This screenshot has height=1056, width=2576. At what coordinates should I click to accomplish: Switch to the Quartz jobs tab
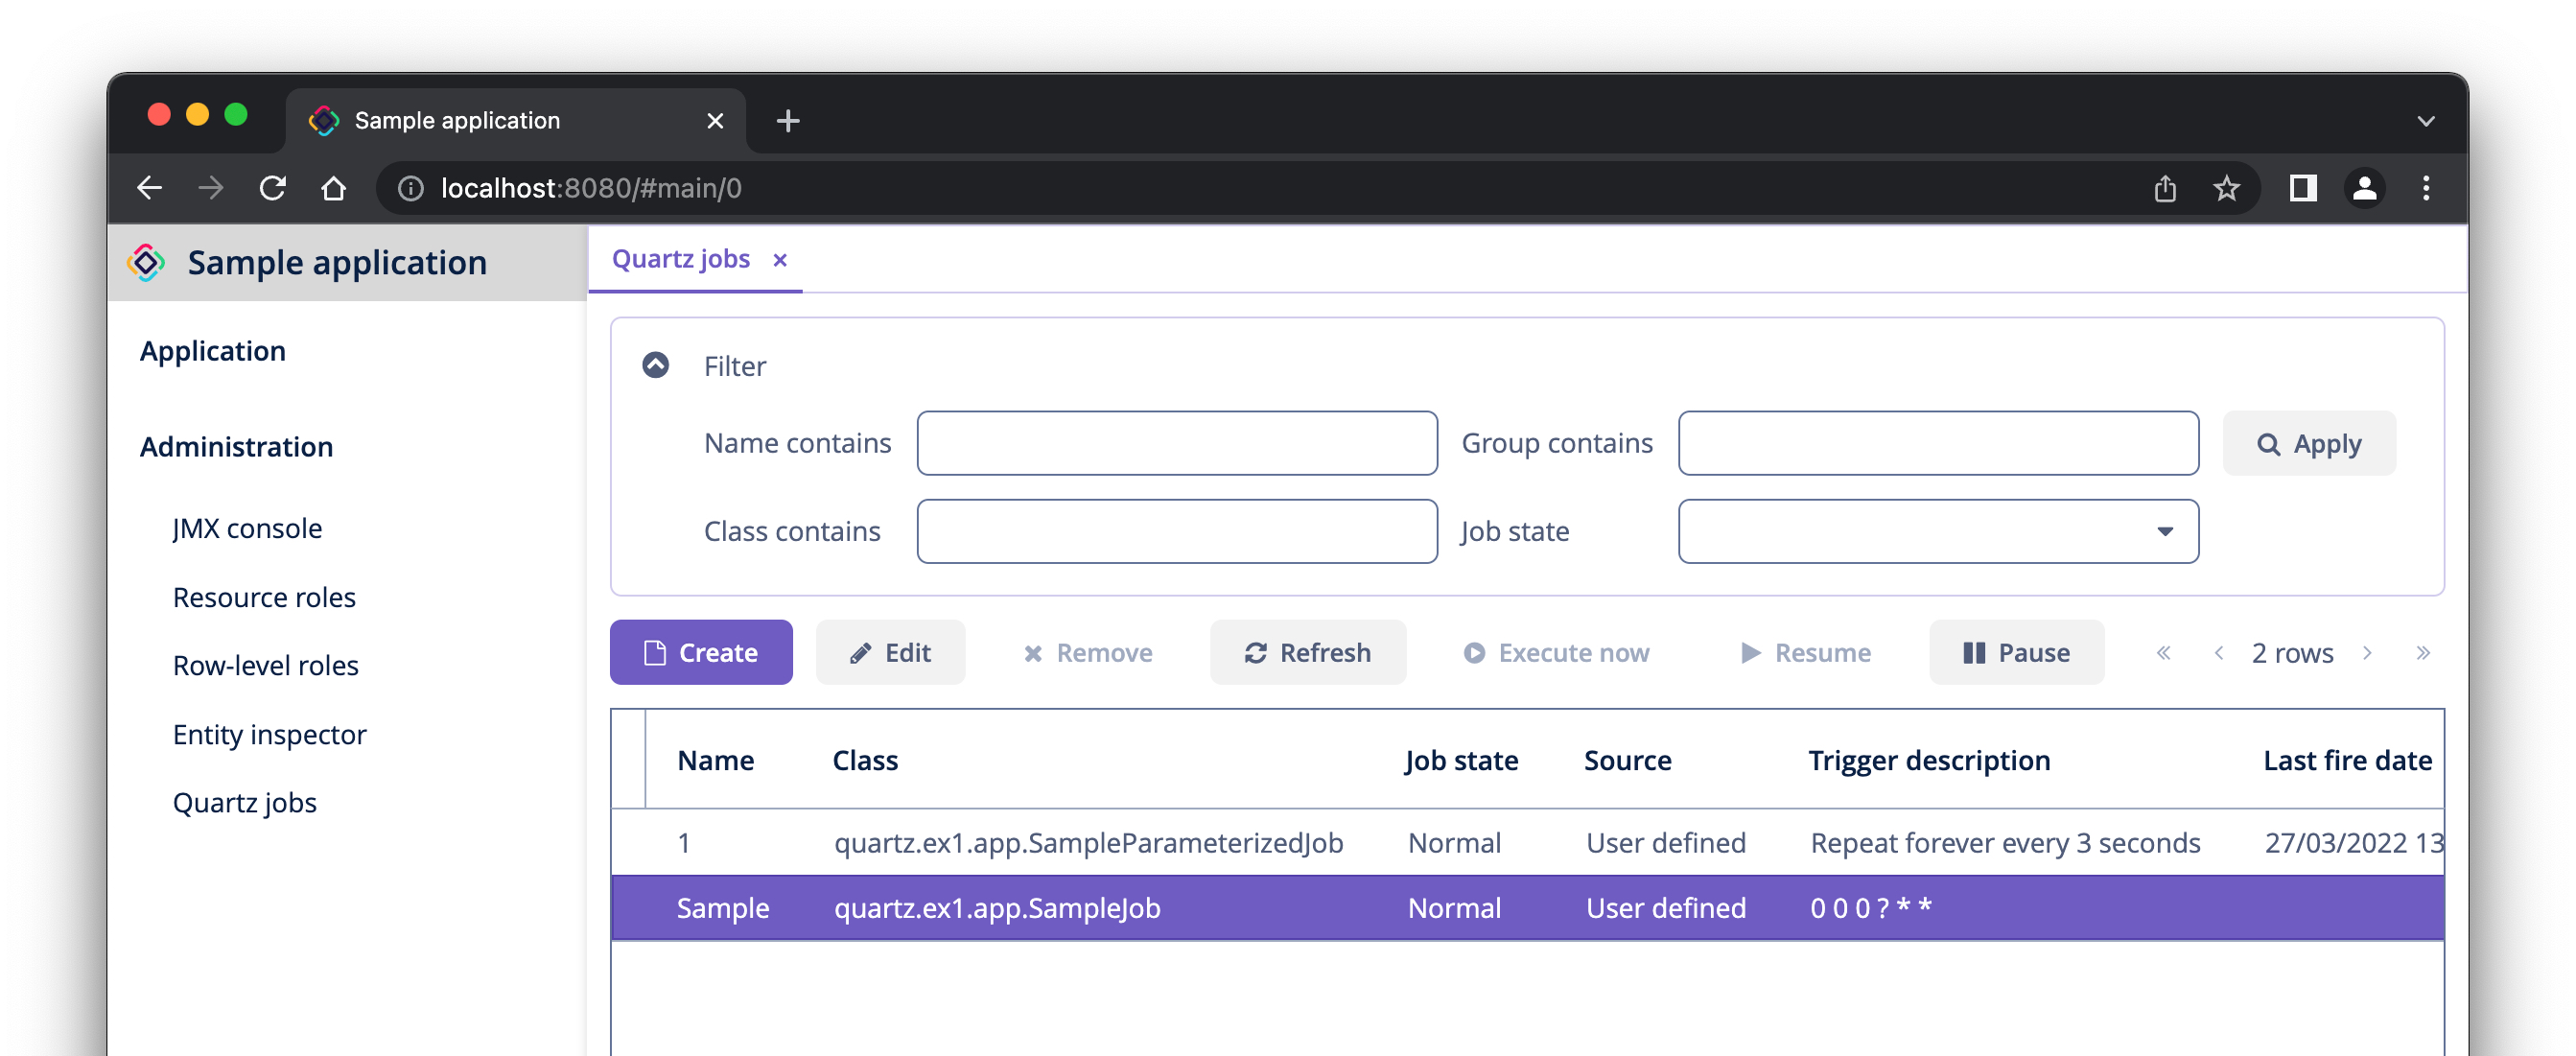pyautogui.click(x=680, y=259)
